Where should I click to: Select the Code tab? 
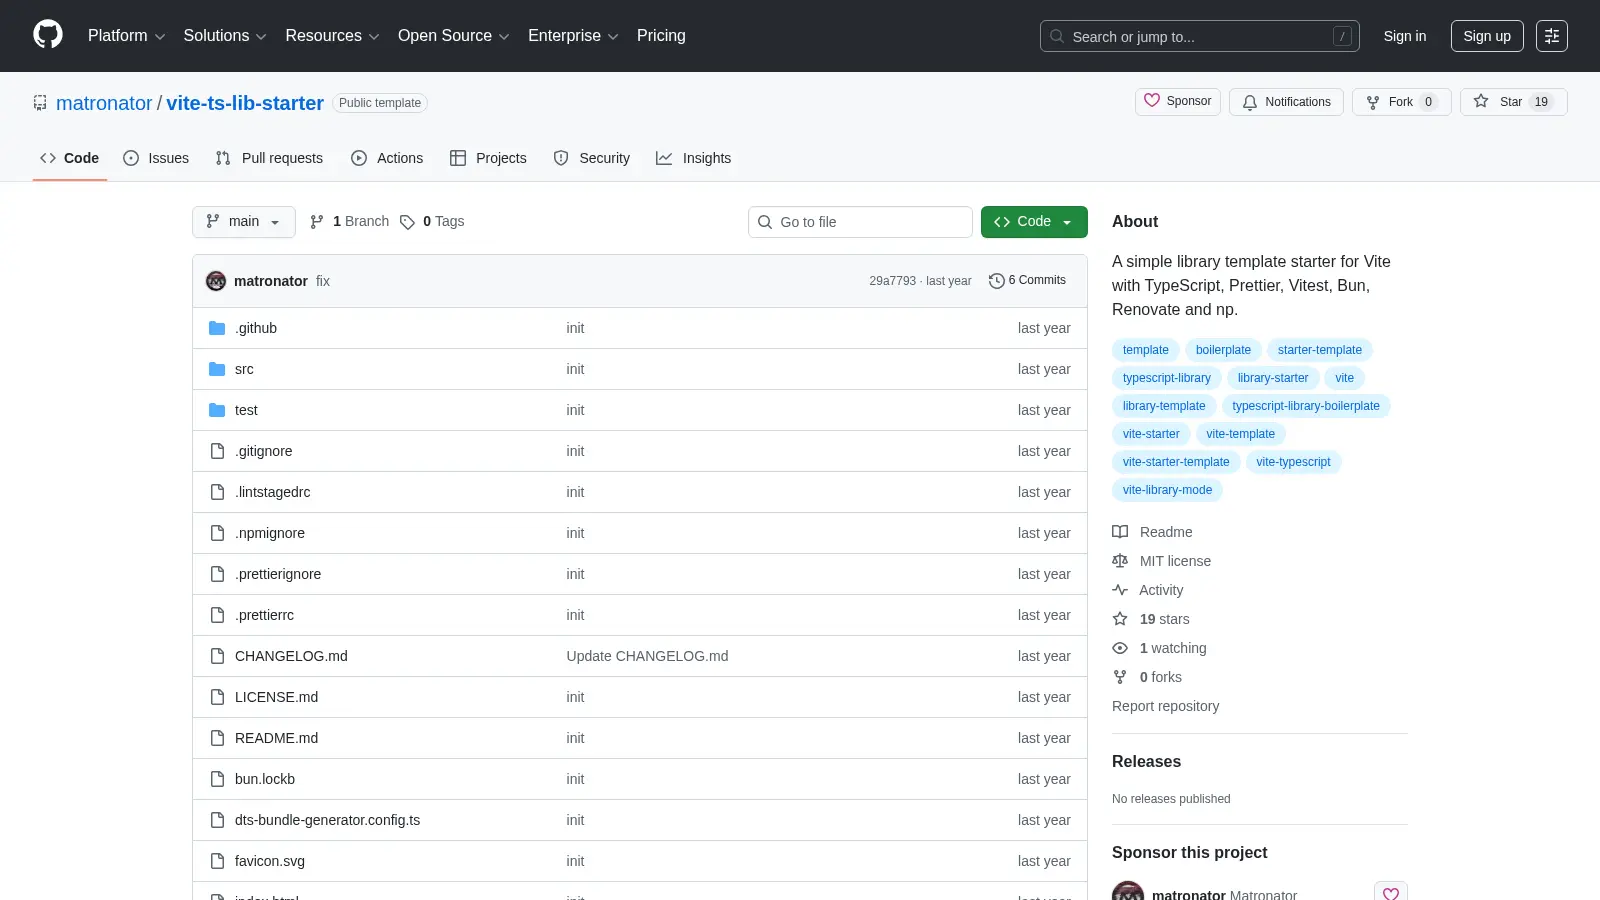pyautogui.click(x=70, y=158)
